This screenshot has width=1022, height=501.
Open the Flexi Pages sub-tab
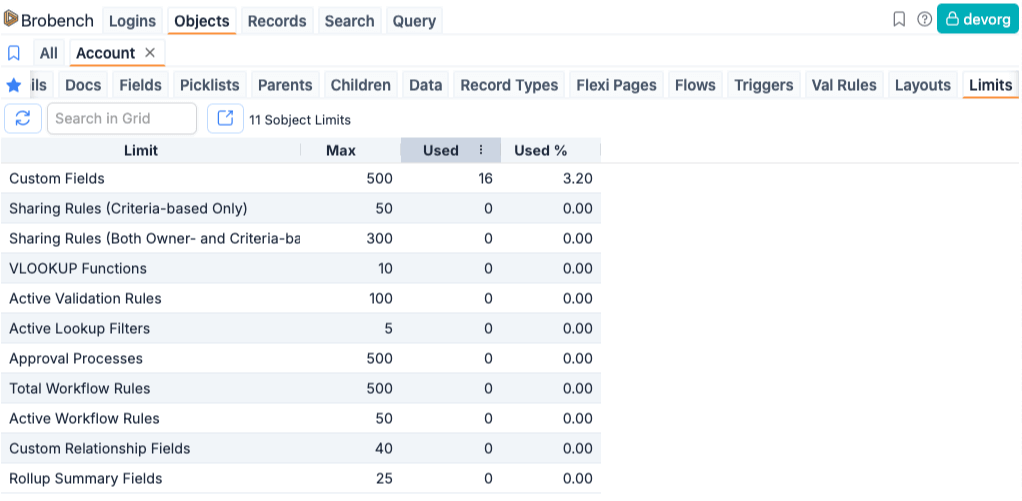tap(617, 85)
